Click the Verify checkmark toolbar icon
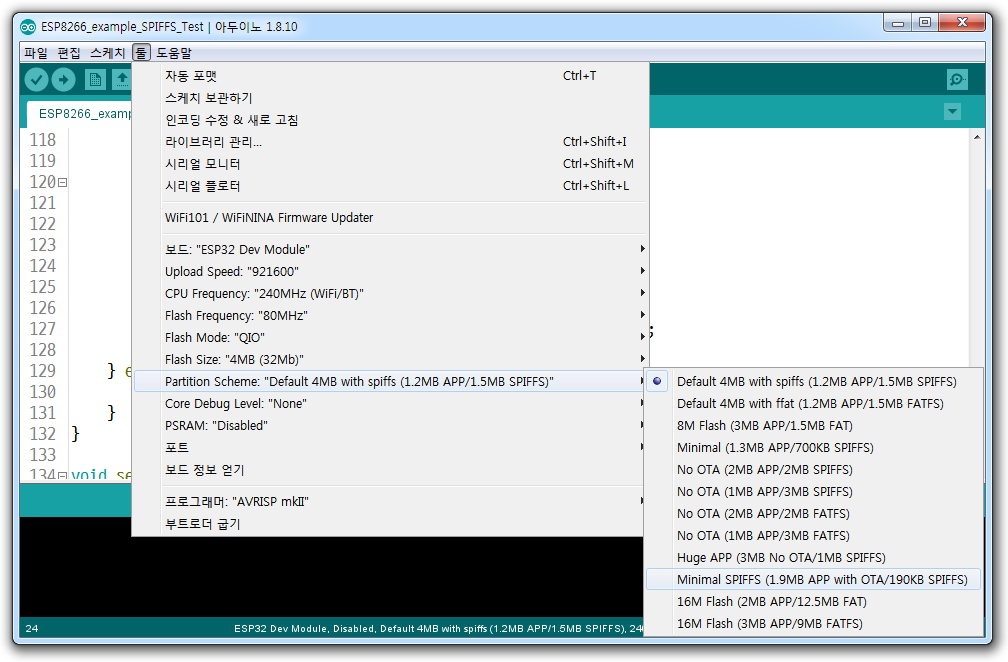 [37, 80]
